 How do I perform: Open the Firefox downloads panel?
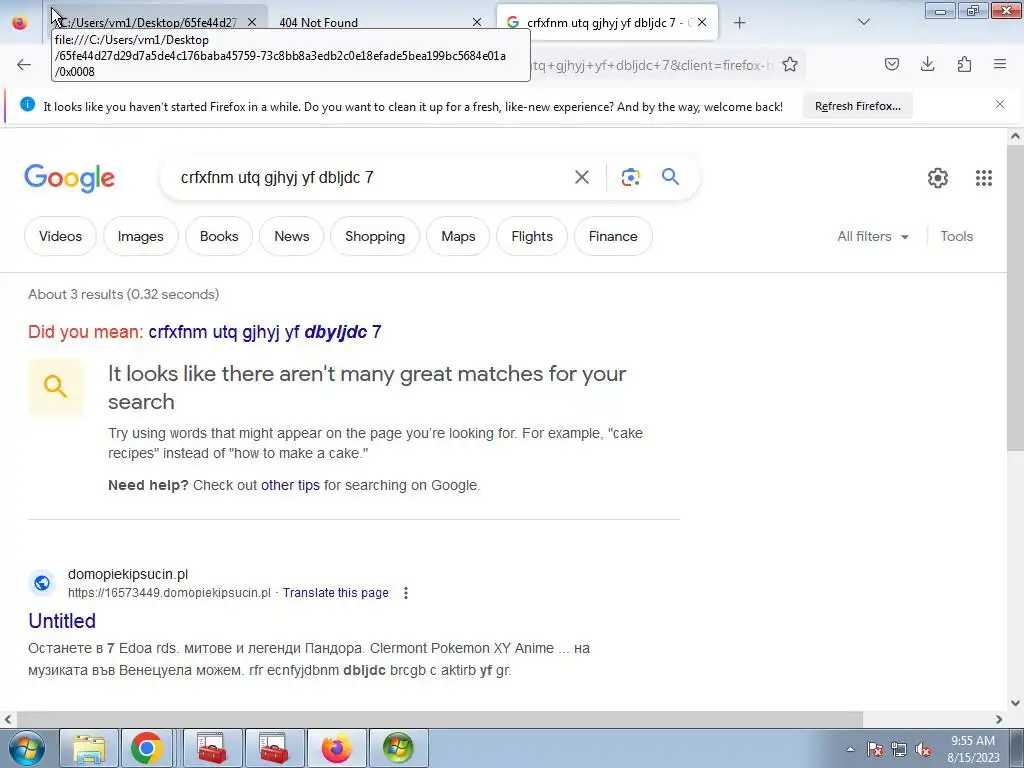[927, 64]
